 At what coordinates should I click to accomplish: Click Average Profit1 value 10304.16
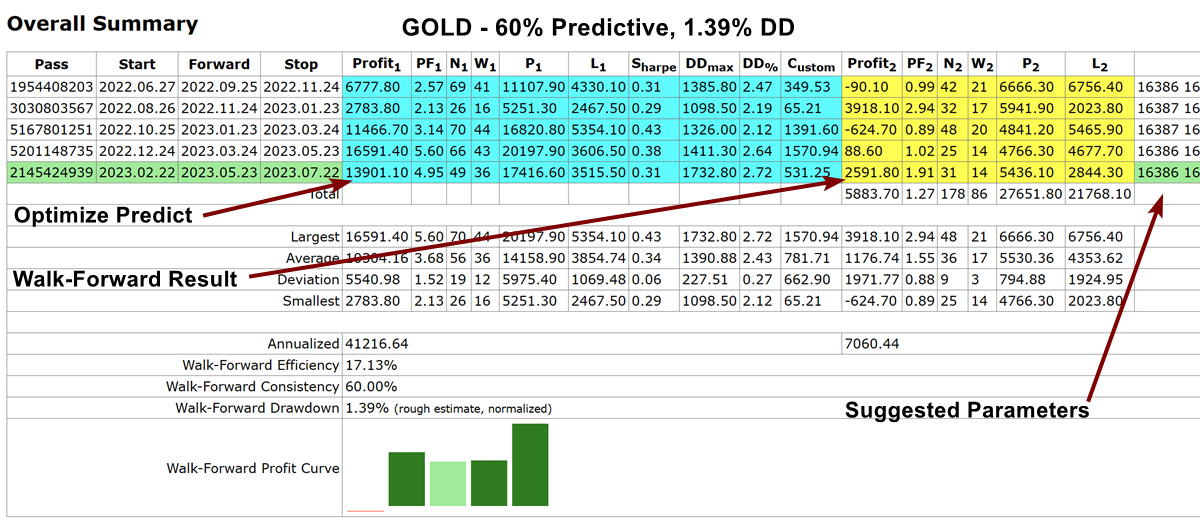coord(378,257)
